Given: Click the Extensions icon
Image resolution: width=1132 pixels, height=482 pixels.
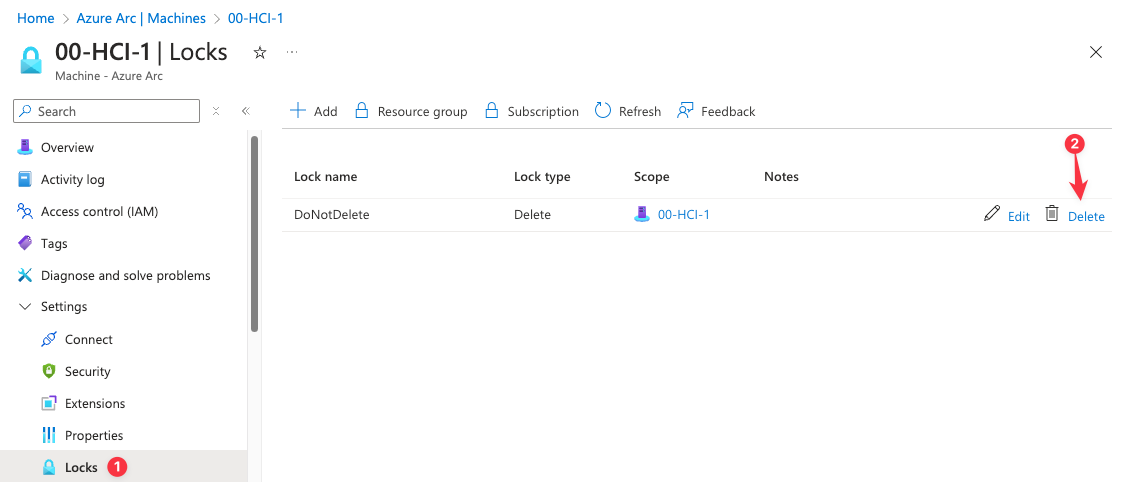Looking at the screenshot, I should [49, 403].
